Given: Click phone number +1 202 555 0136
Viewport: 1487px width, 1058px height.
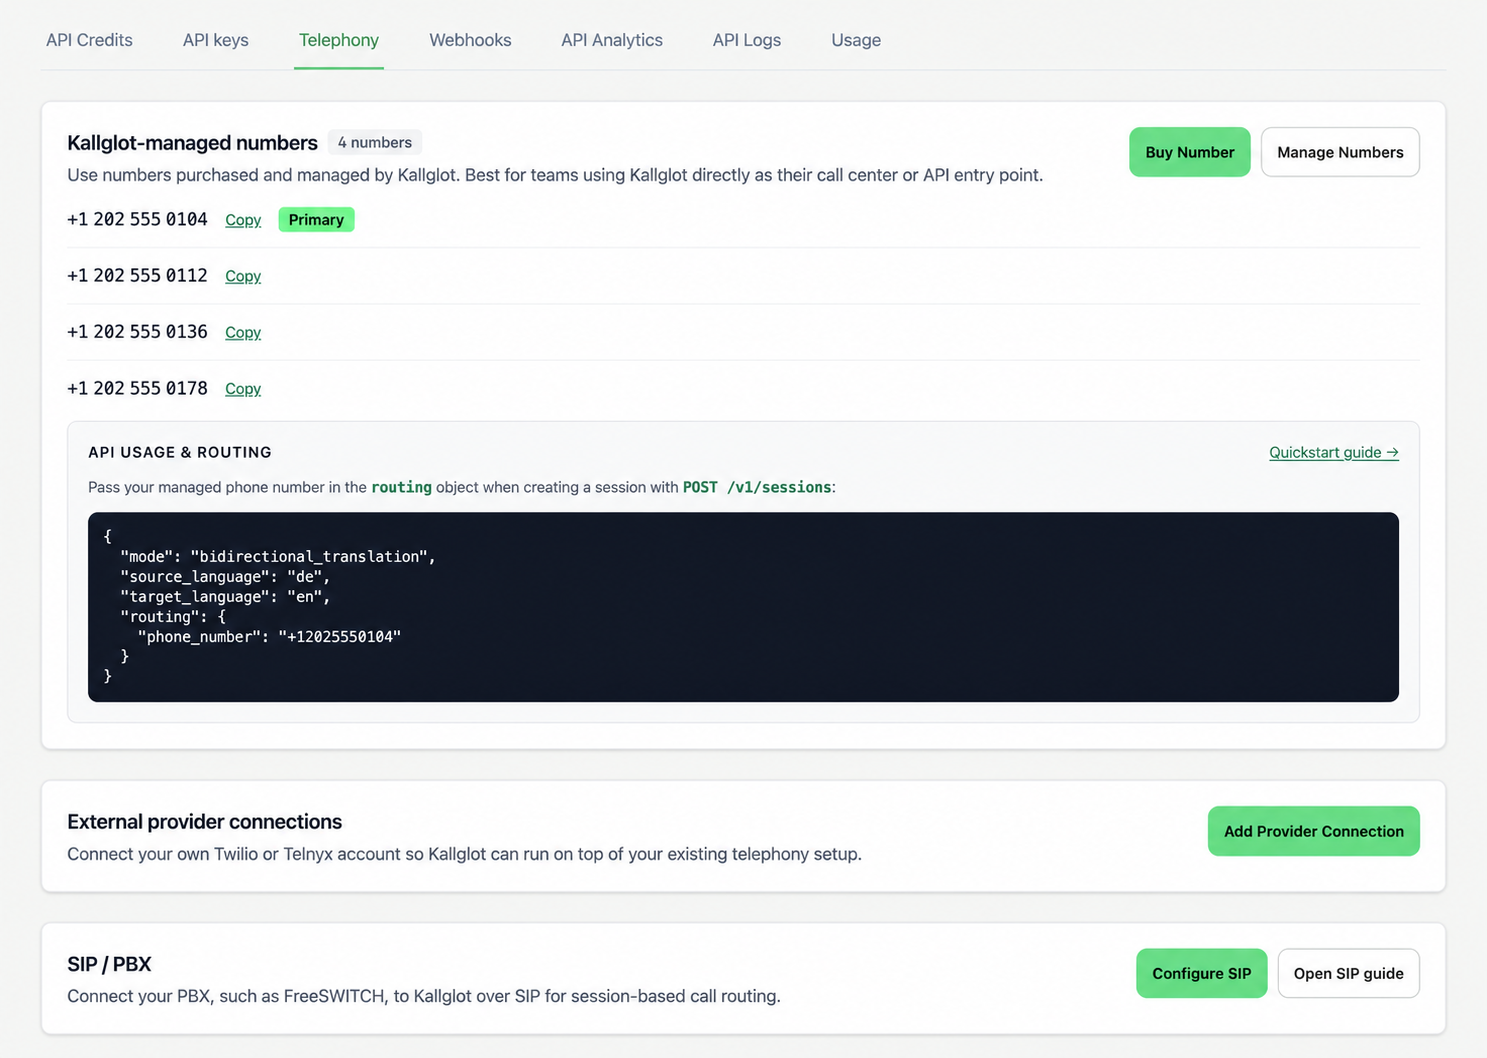Looking at the screenshot, I should (137, 331).
